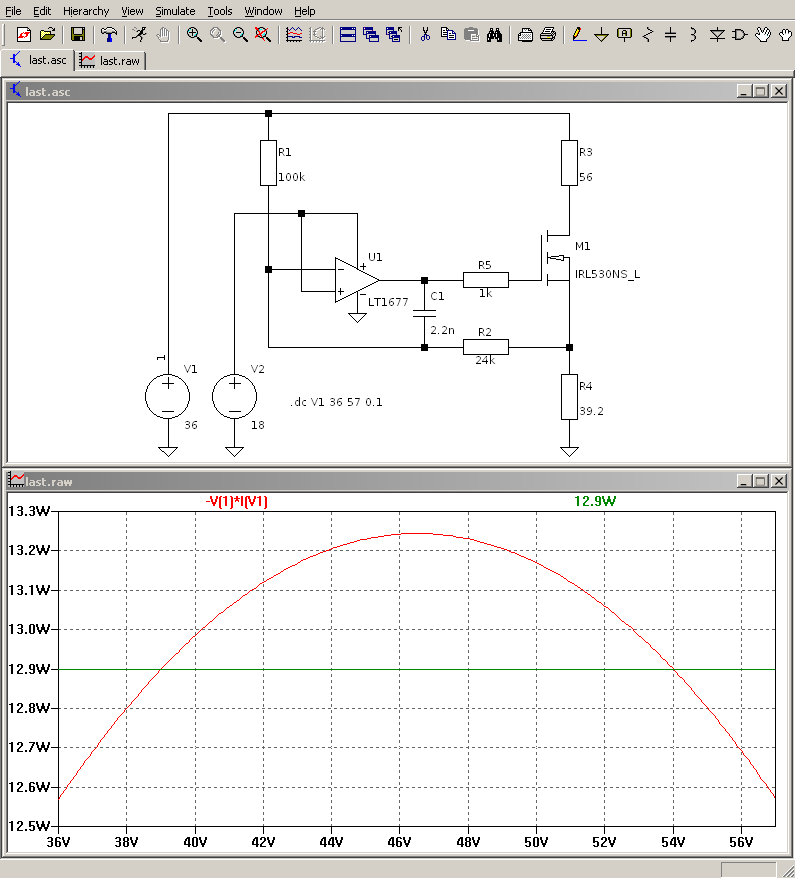Open Control Panel hammer icon
Viewport: 795px width, 878px height.
pyautogui.click(x=109, y=35)
